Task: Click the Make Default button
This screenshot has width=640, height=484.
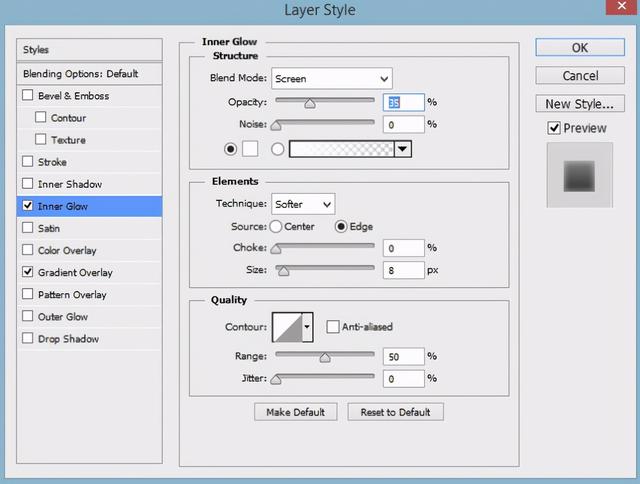Action: (x=296, y=412)
